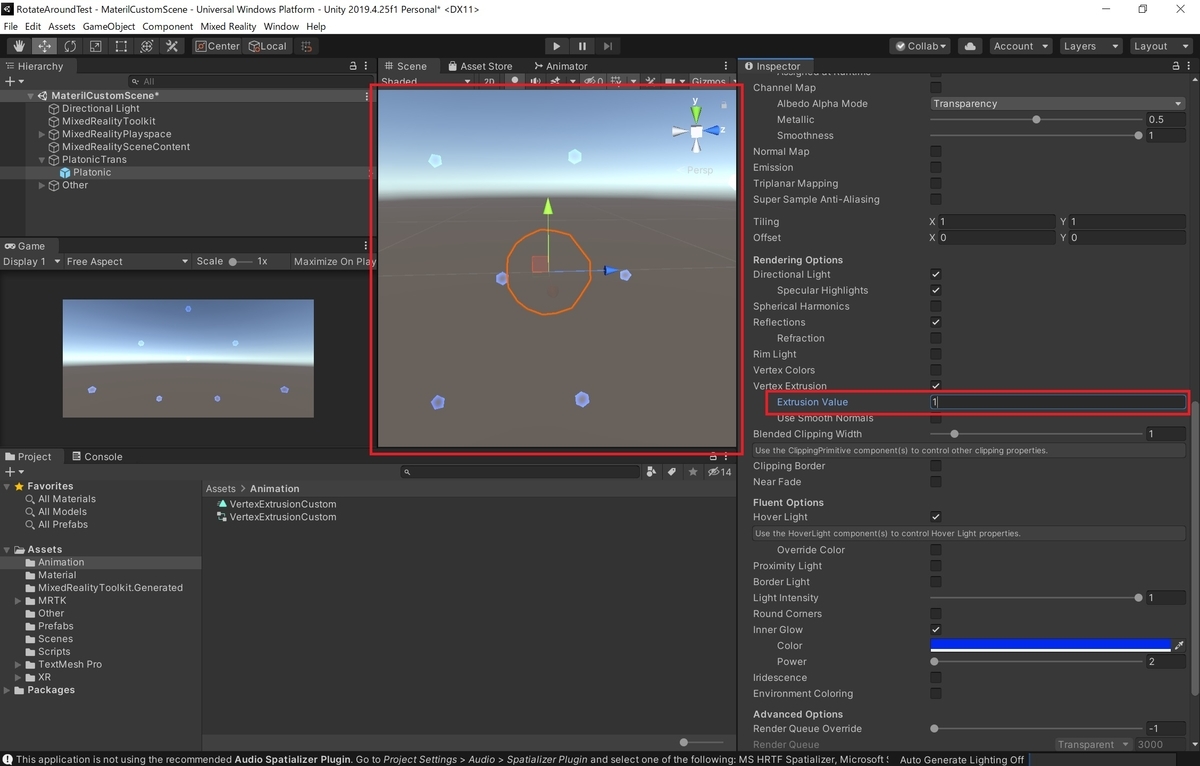Switch to the Animator tab
Viewport: 1200px width, 766px height.
[560, 66]
